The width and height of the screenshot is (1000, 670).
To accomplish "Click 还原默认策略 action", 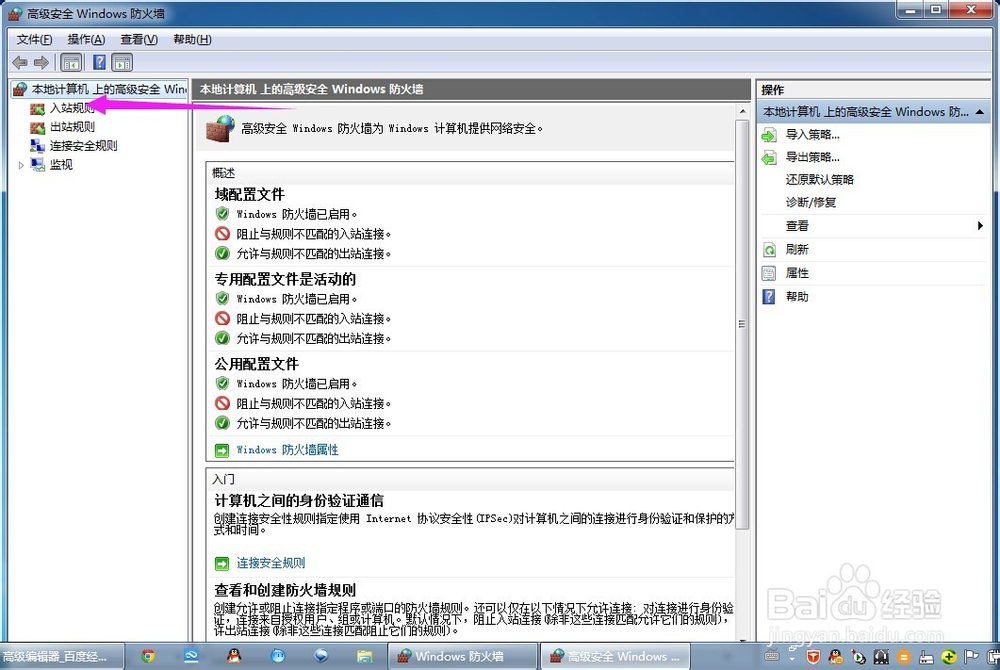I will click(820, 180).
